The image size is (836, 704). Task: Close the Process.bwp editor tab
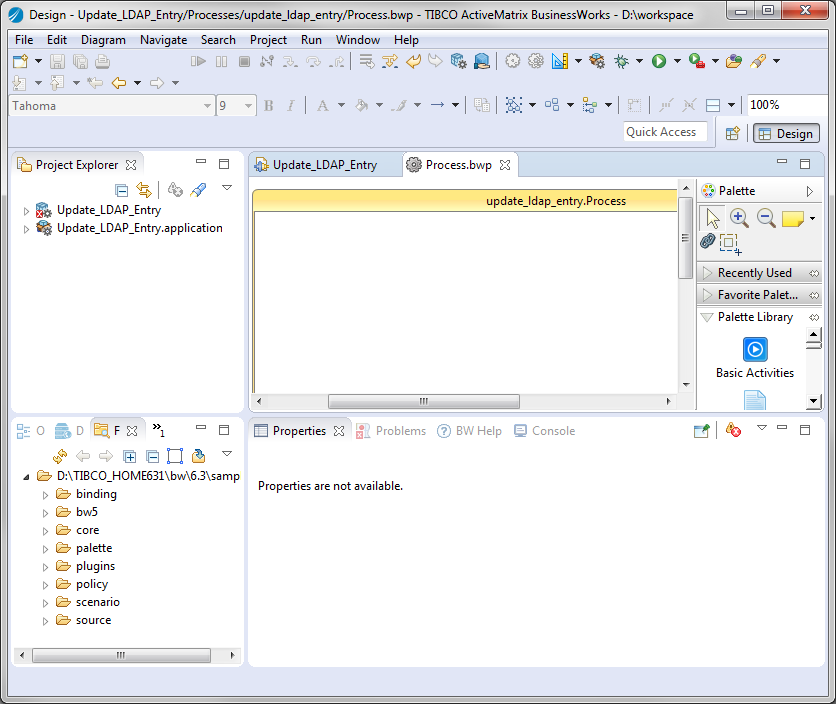click(505, 165)
